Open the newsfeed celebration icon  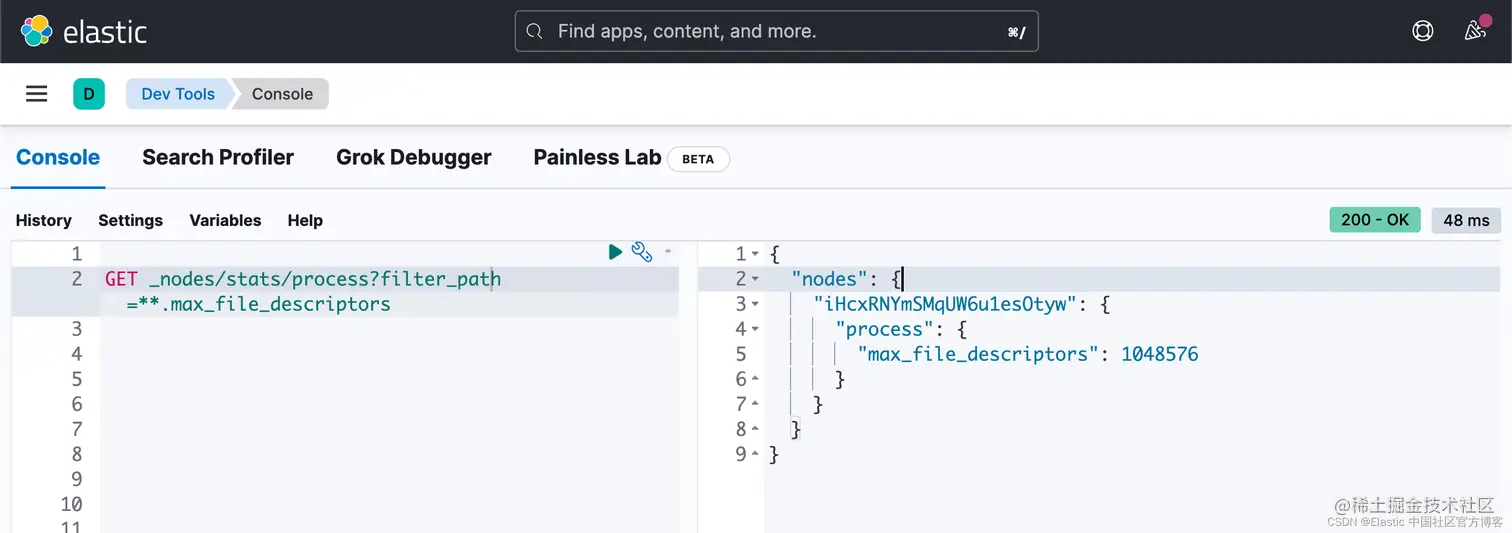tap(1476, 31)
